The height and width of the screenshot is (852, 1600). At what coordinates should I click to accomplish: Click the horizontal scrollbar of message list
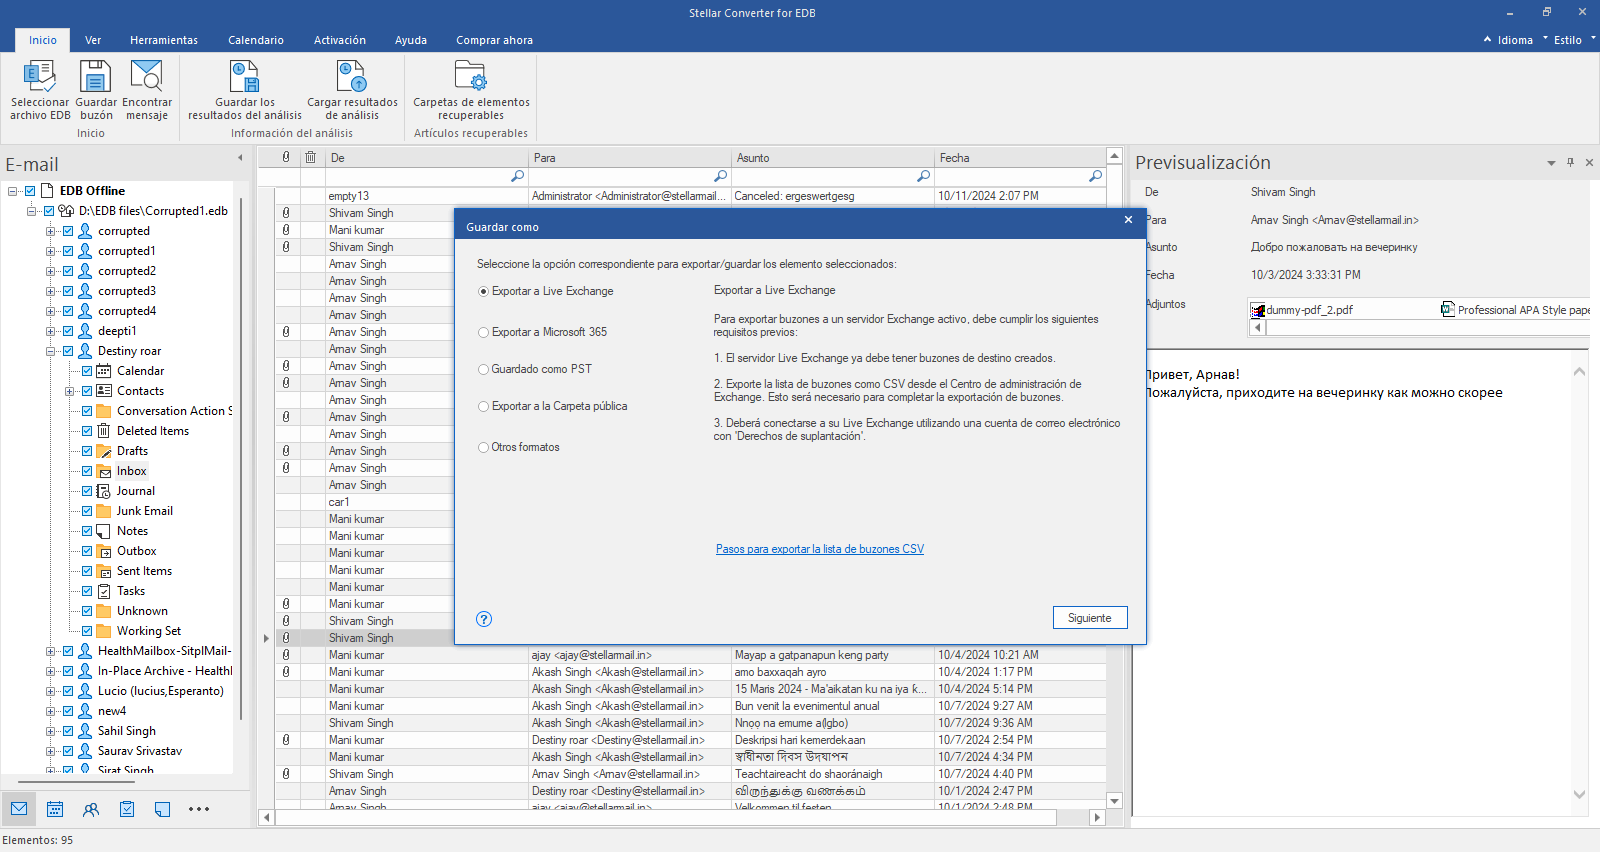[666, 817]
